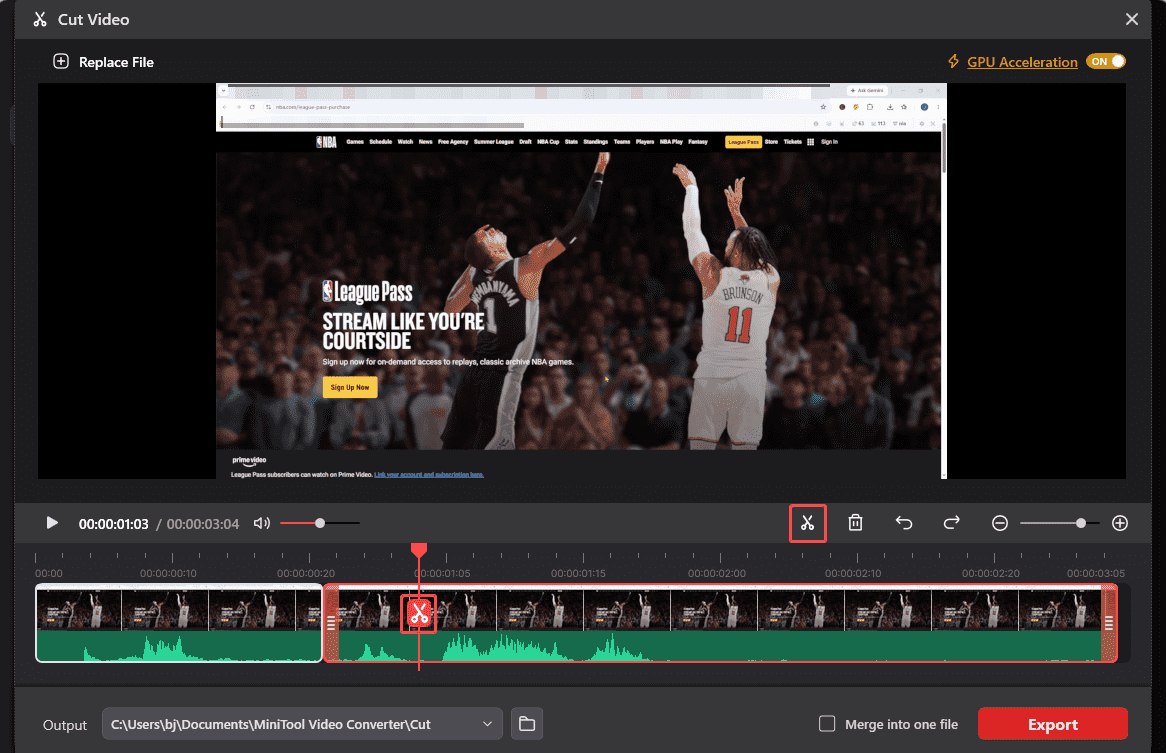Viewport: 1166px width, 753px height.
Task: Click ruler label 00:00:01:15
Action: (x=579, y=573)
